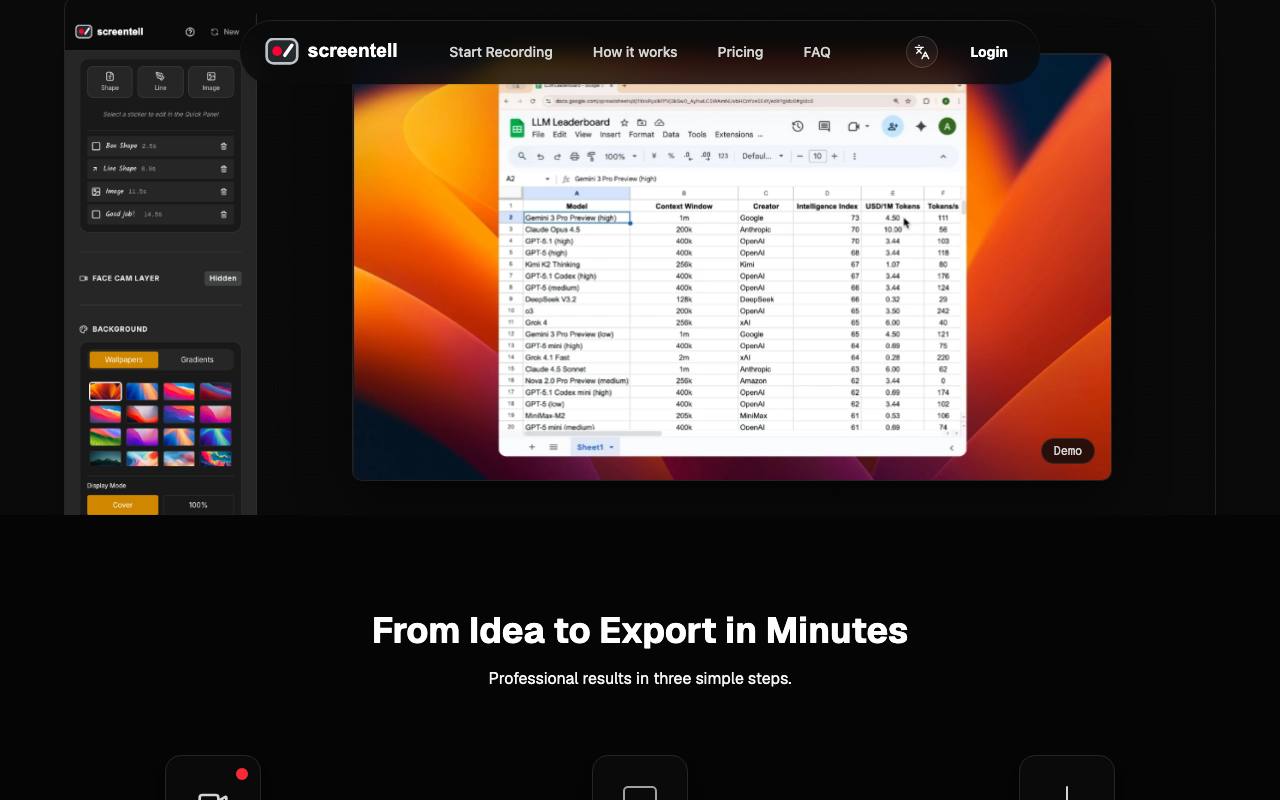Click the Box Shape square sticker icon

tap(96, 146)
